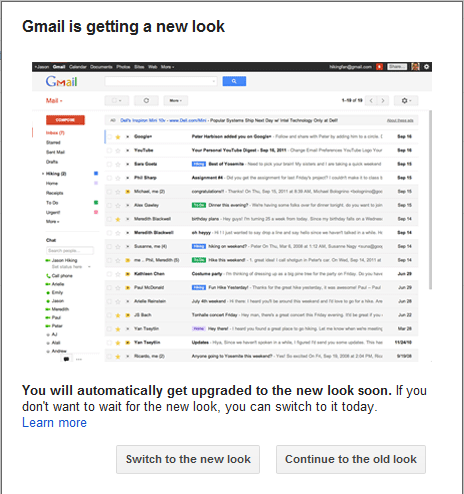Tick the checkbox on the YouTube email row
Screen dimensions: 464x494
[x=109, y=150]
